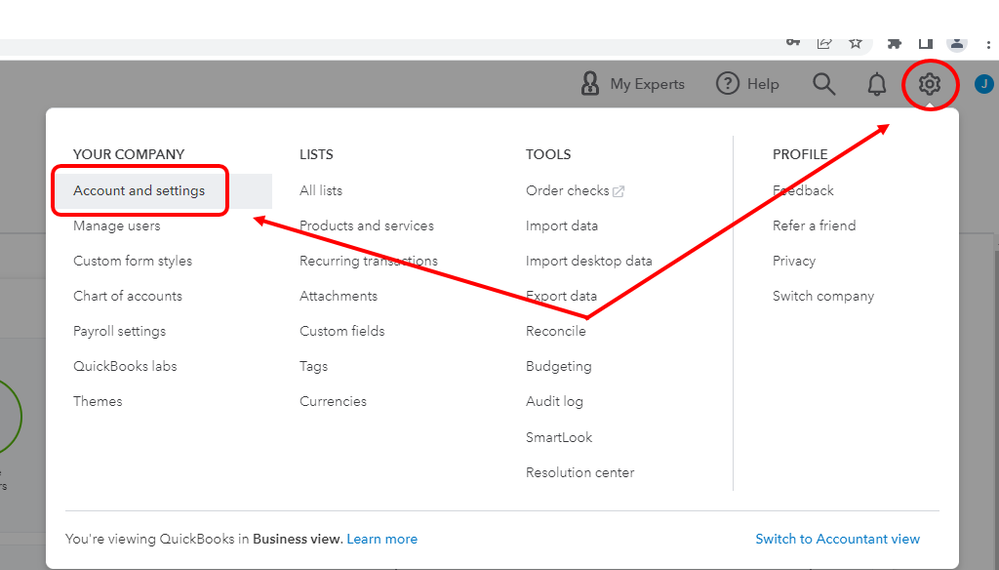Screen dimensions: 999x570
Task: Open the Reconcile tool
Action: tap(556, 331)
